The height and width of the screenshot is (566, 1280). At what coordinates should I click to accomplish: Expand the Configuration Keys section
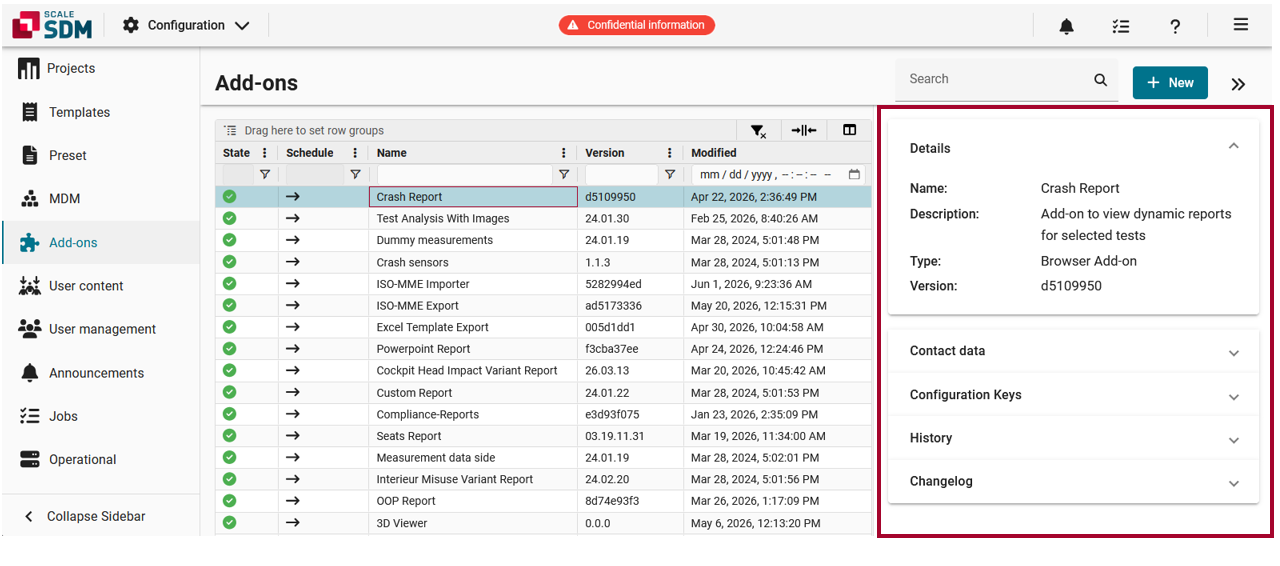coord(1073,395)
